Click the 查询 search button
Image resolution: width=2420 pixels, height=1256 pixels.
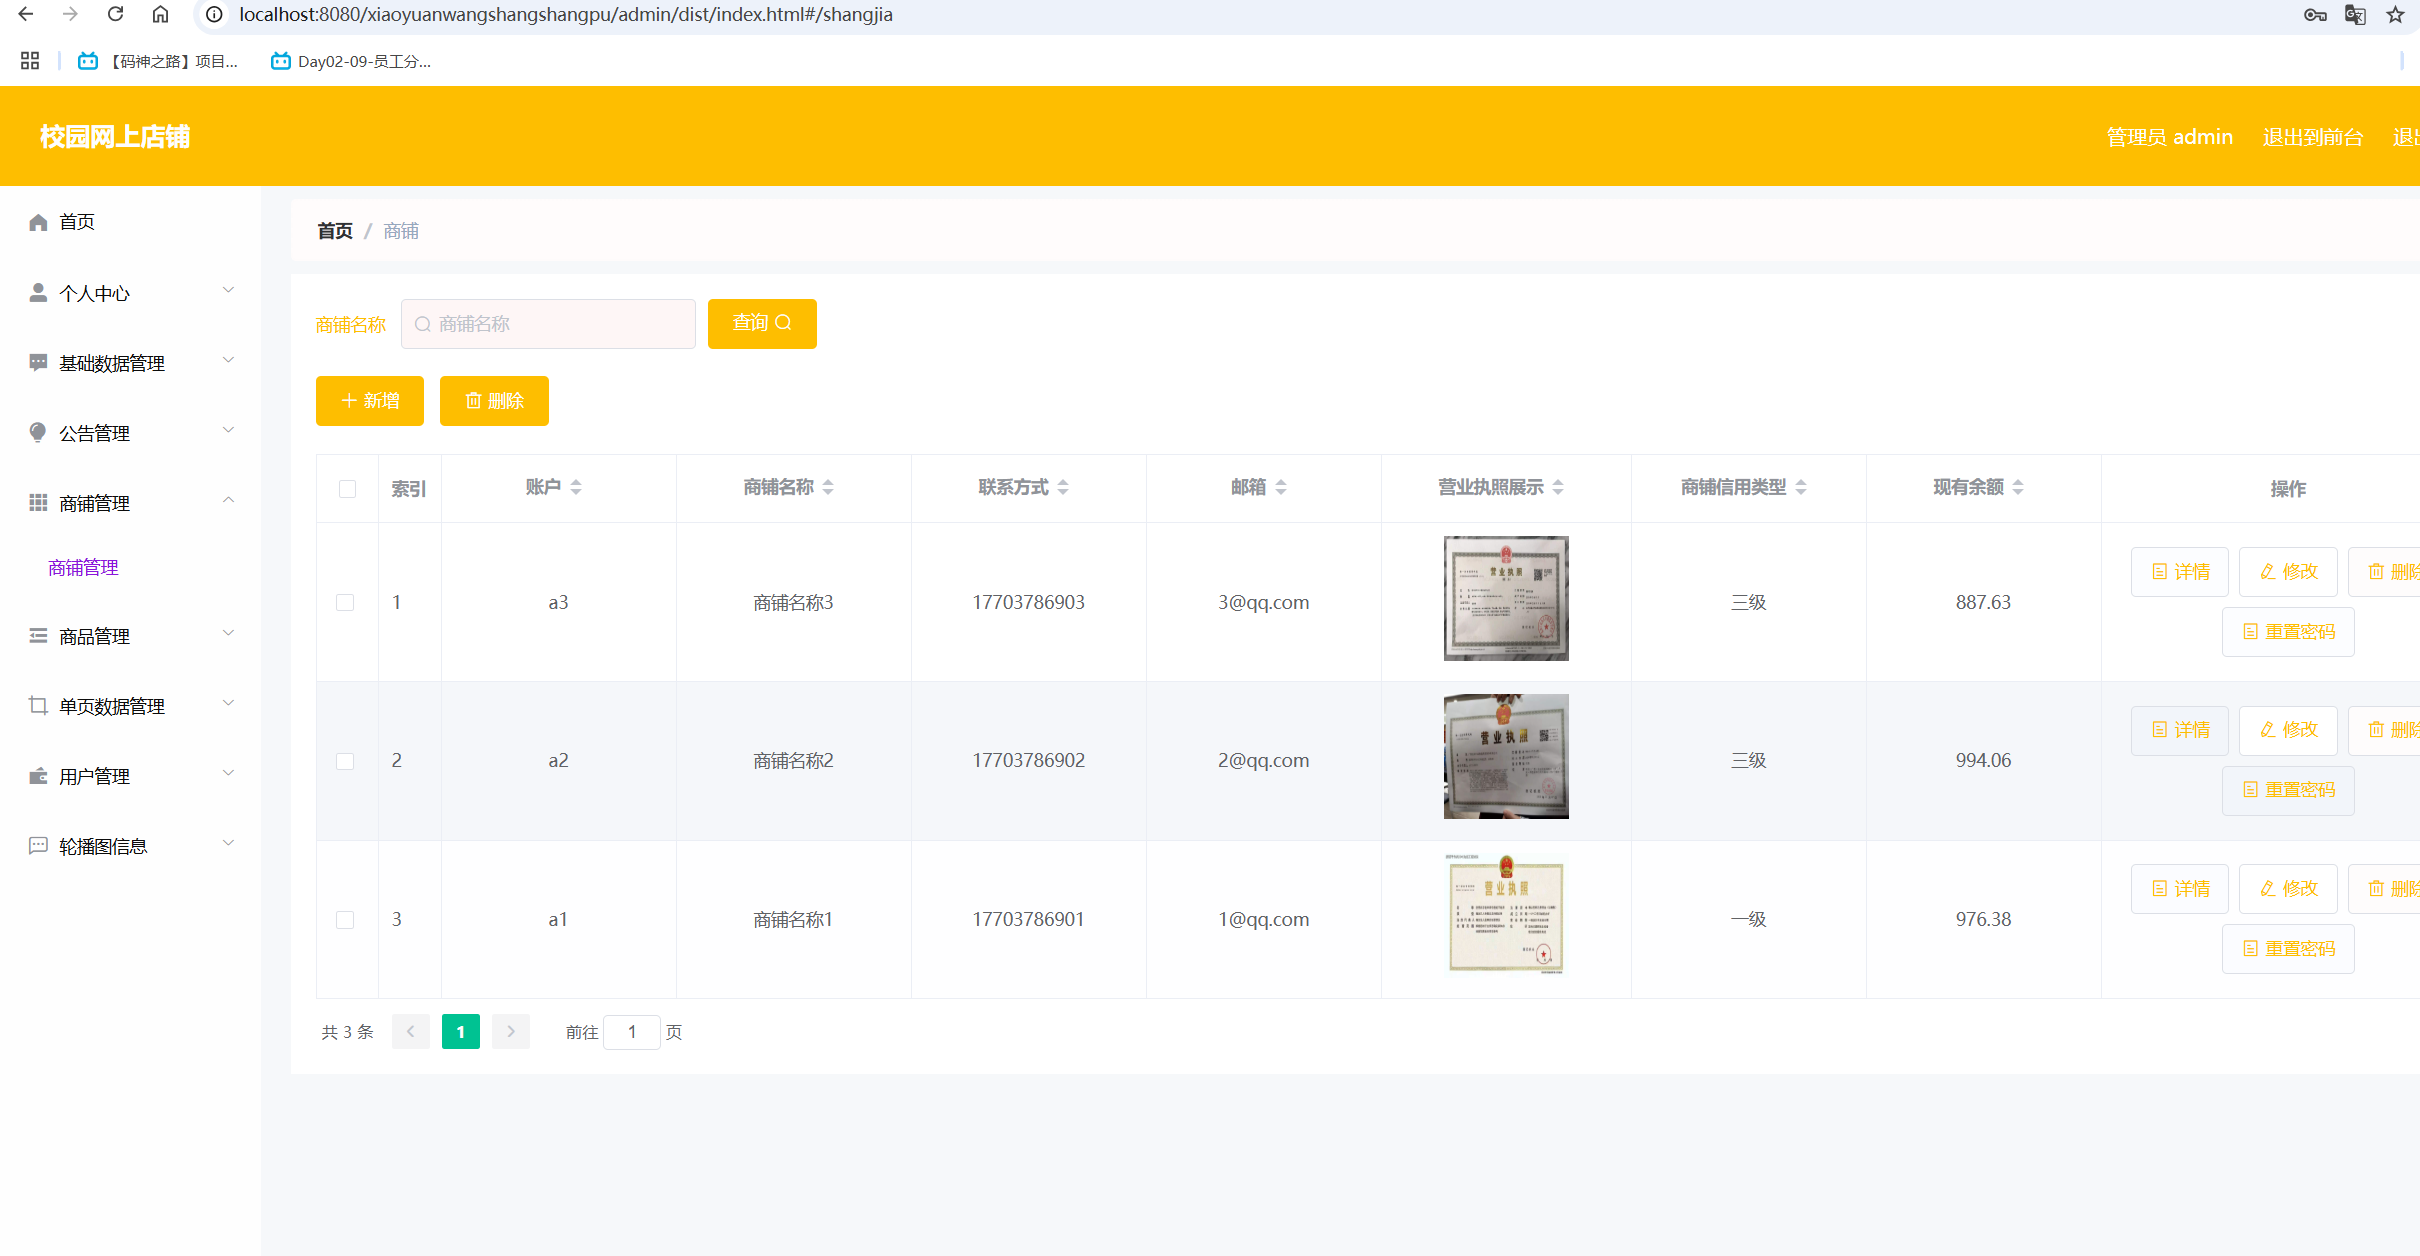click(x=761, y=323)
